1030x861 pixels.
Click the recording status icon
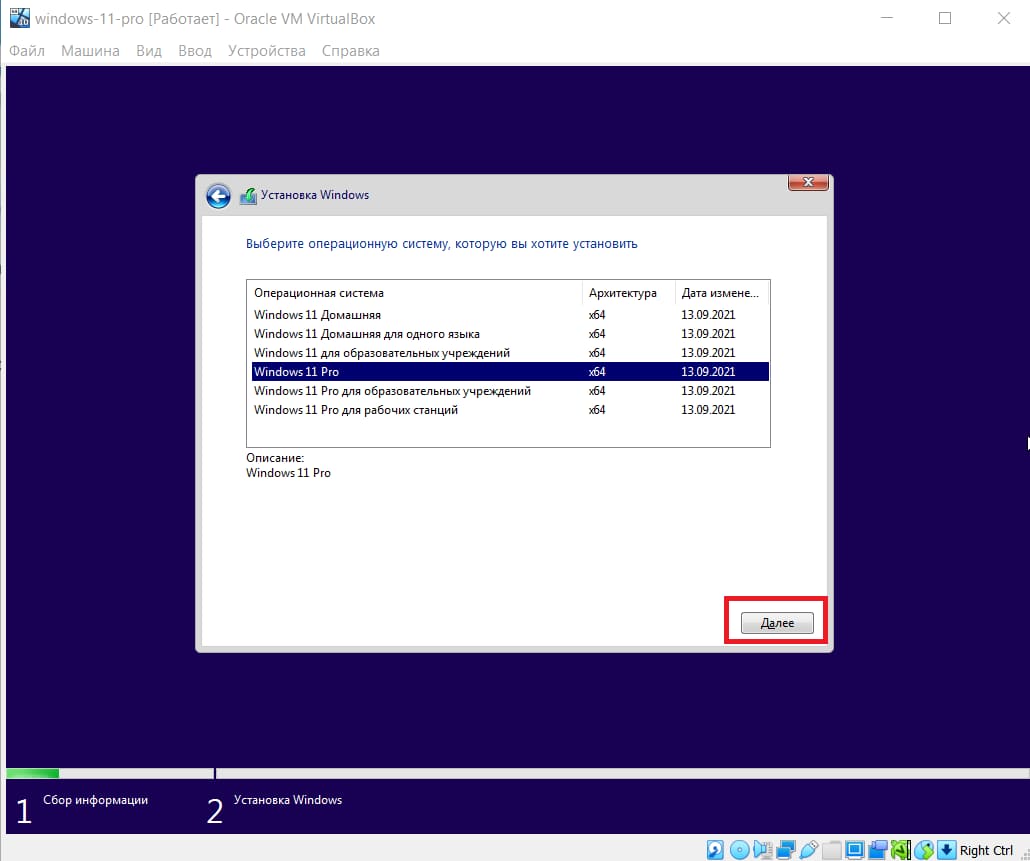pyautogui.click(x=878, y=850)
